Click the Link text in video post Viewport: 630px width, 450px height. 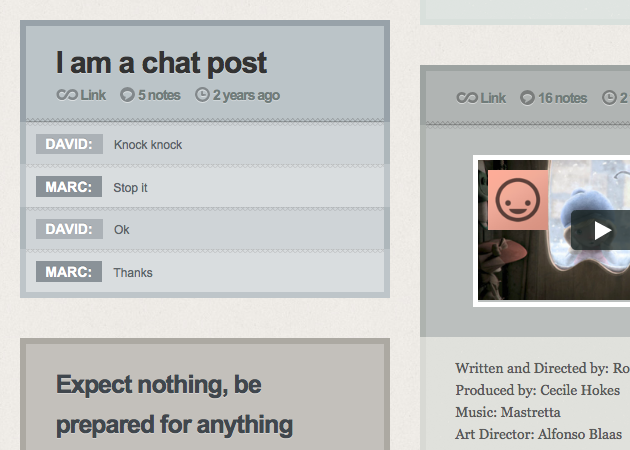tap(493, 97)
